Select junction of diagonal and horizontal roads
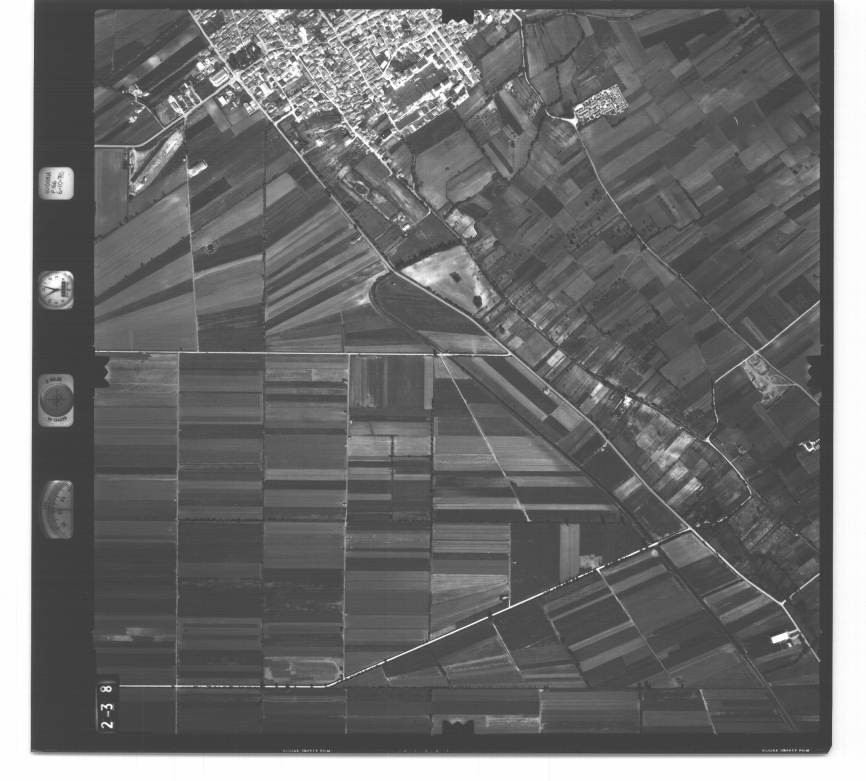This screenshot has height=781, width=866. pos(438,353)
